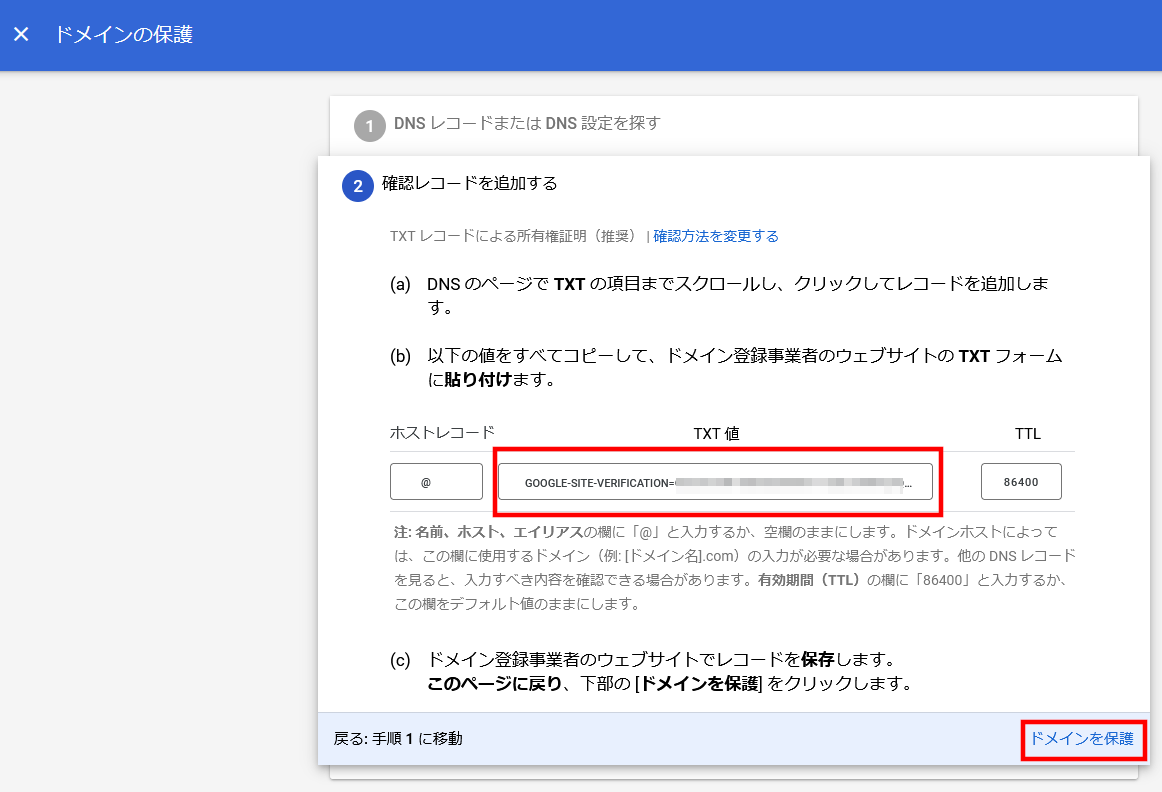Go back via 戻る: 手順 1 に移動
This screenshot has height=792, width=1162.
click(x=398, y=739)
